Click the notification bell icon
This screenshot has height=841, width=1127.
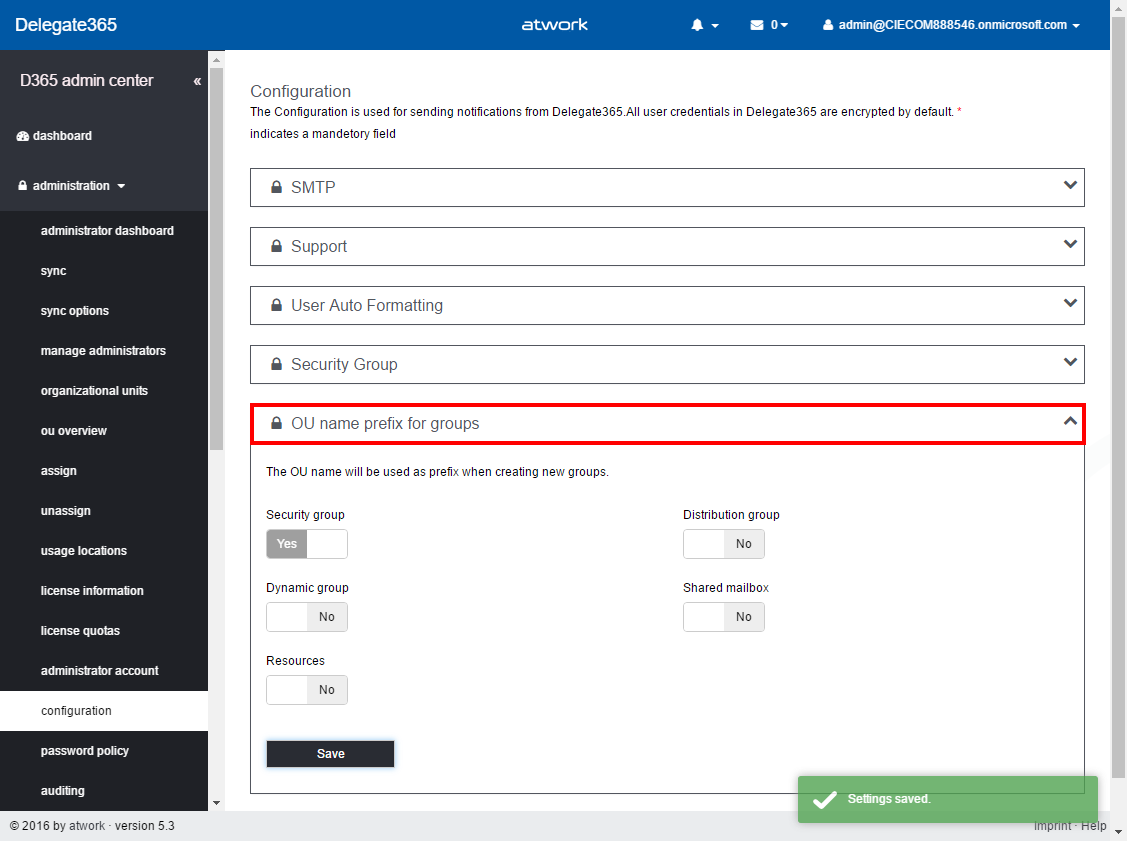[697, 25]
